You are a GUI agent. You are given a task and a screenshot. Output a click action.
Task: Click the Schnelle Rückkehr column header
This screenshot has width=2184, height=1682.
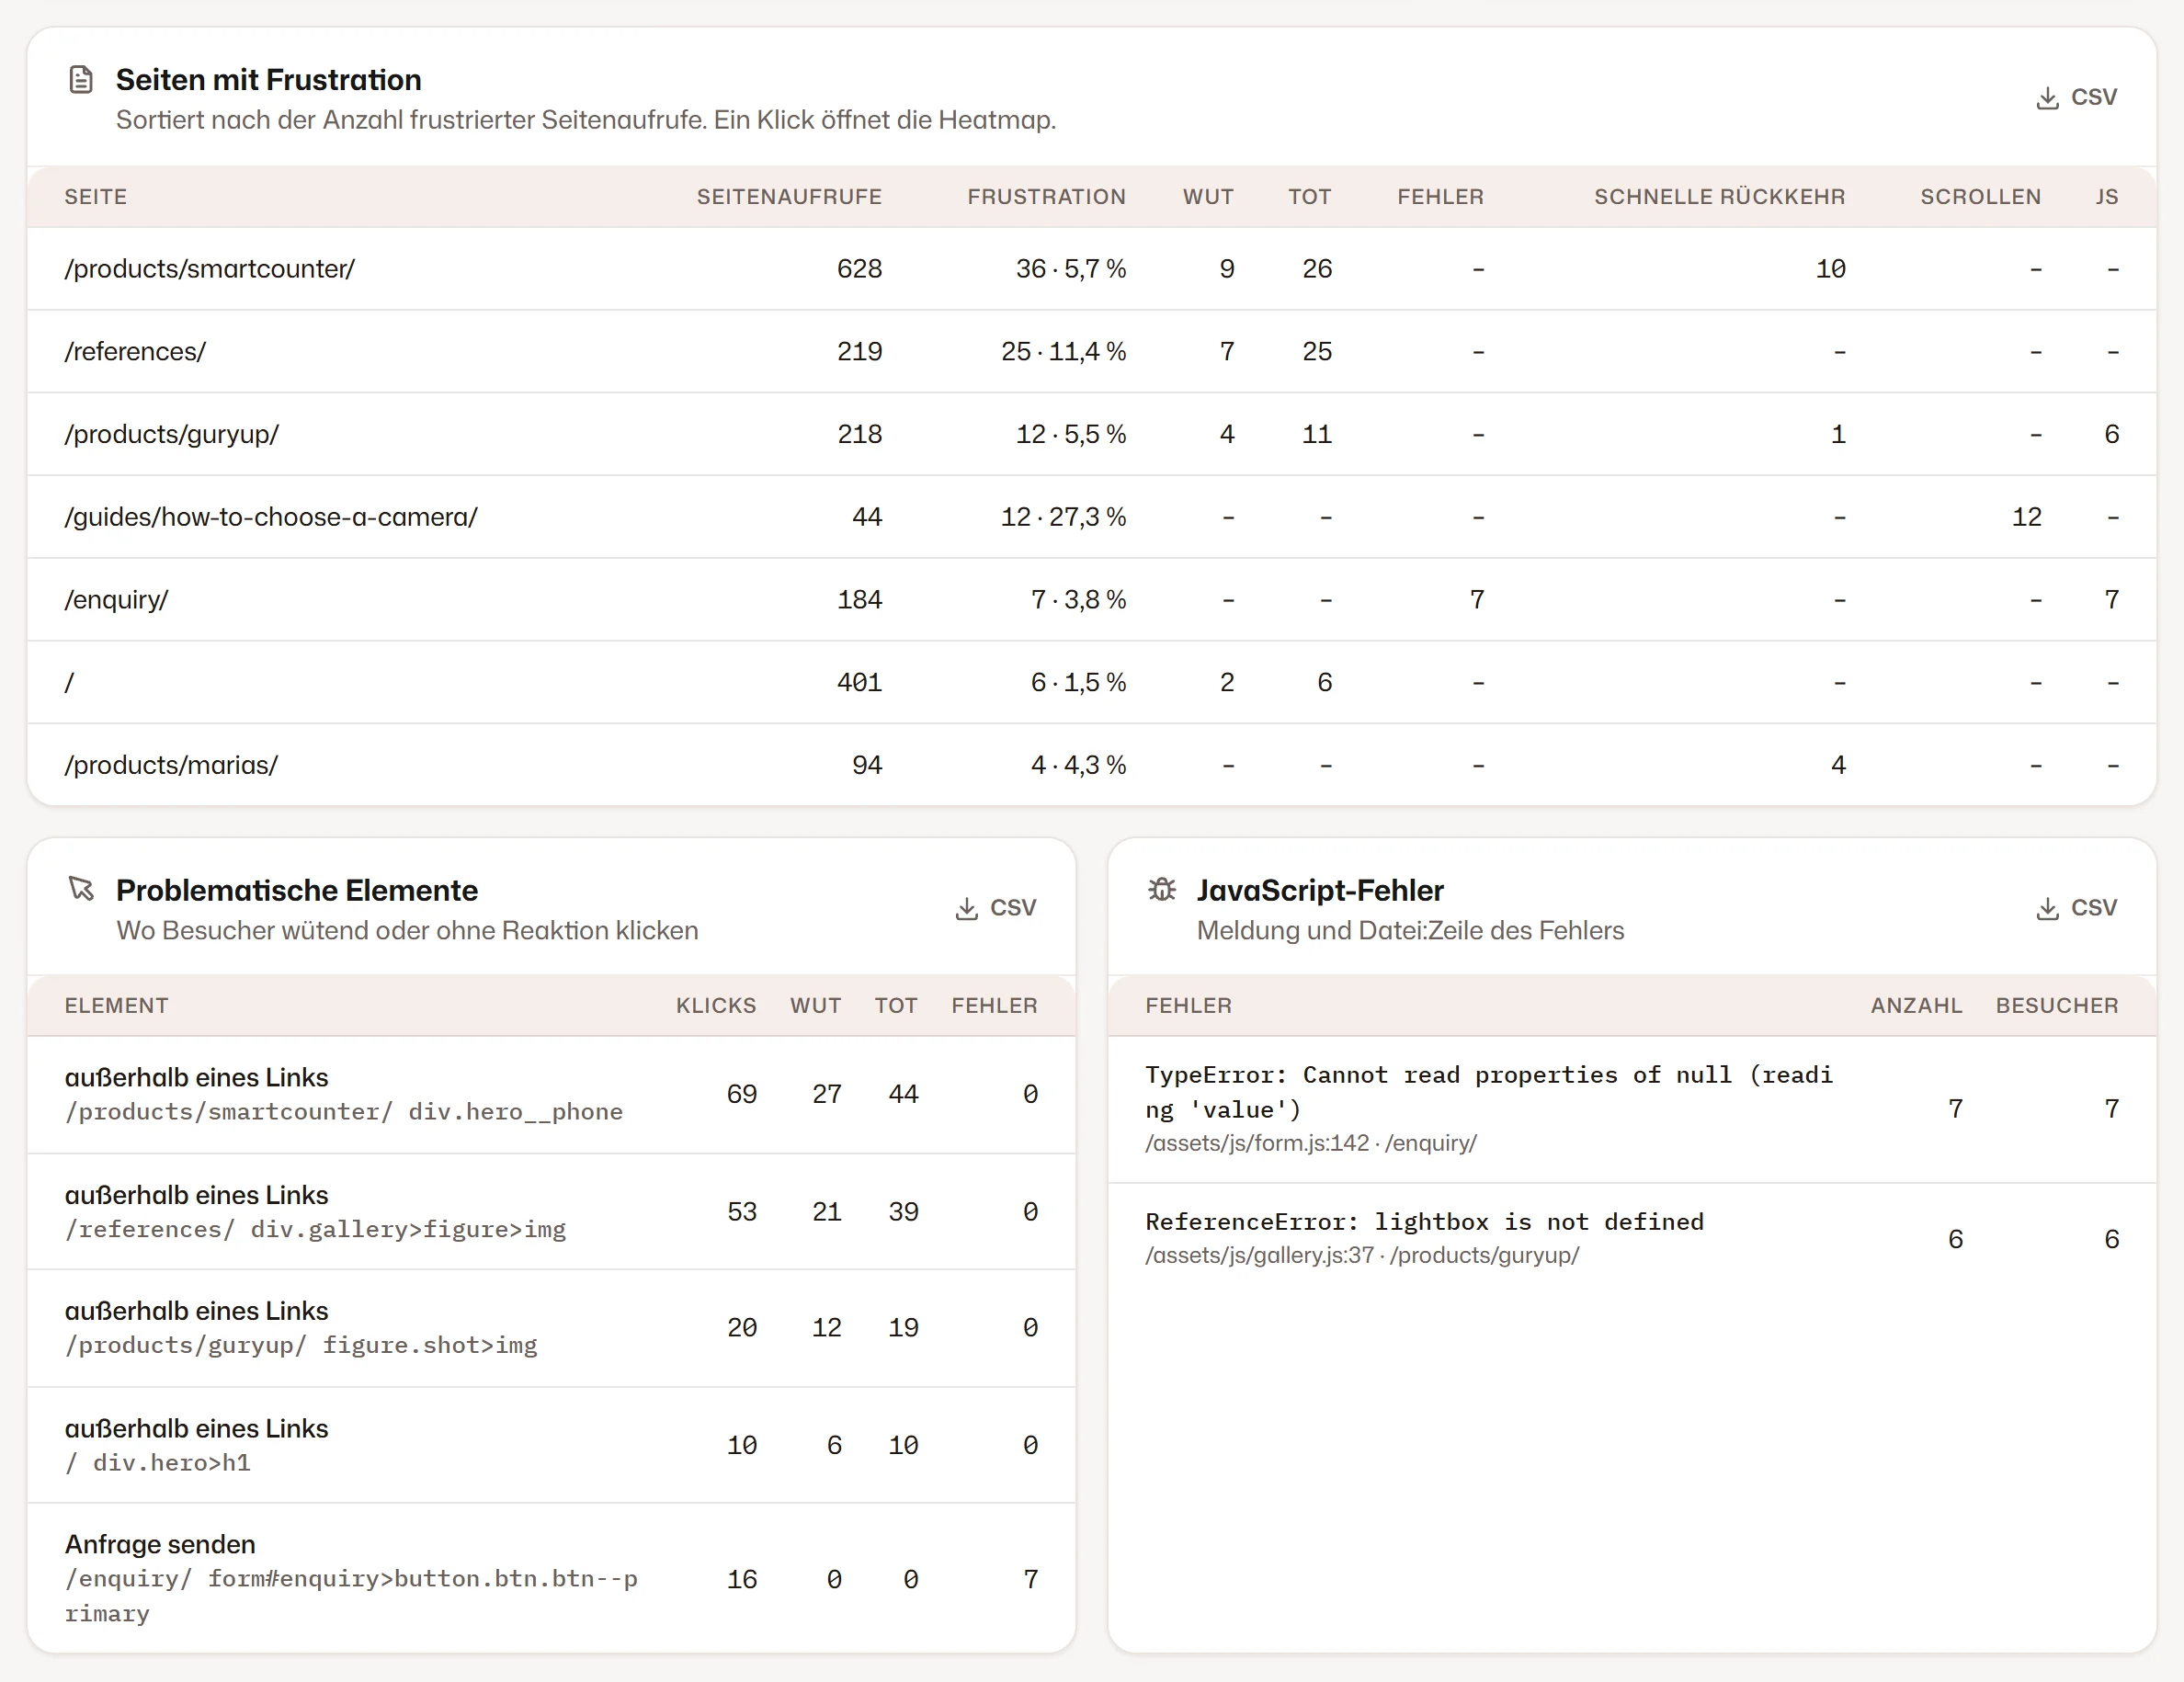coord(1719,197)
